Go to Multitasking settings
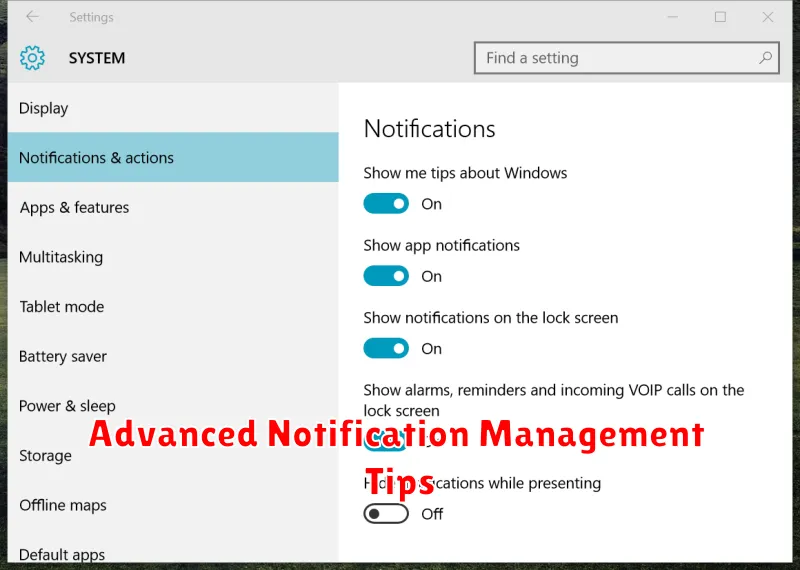This screenshot has height=570, width=800. (x=173, y=257)
